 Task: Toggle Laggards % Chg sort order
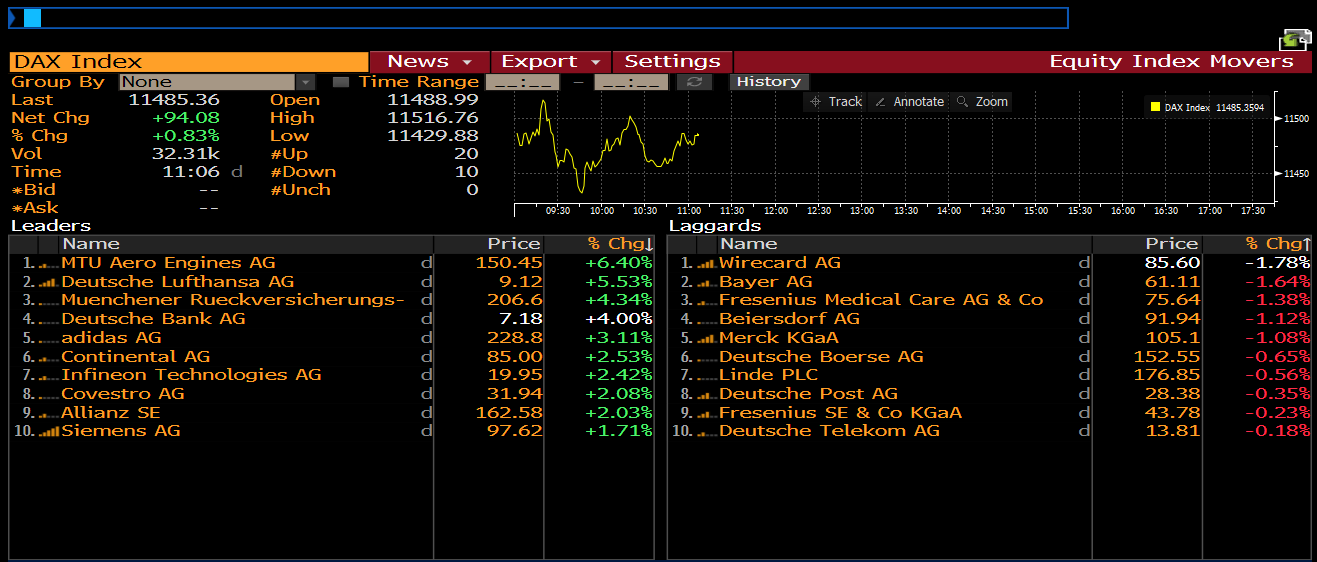1277,244
